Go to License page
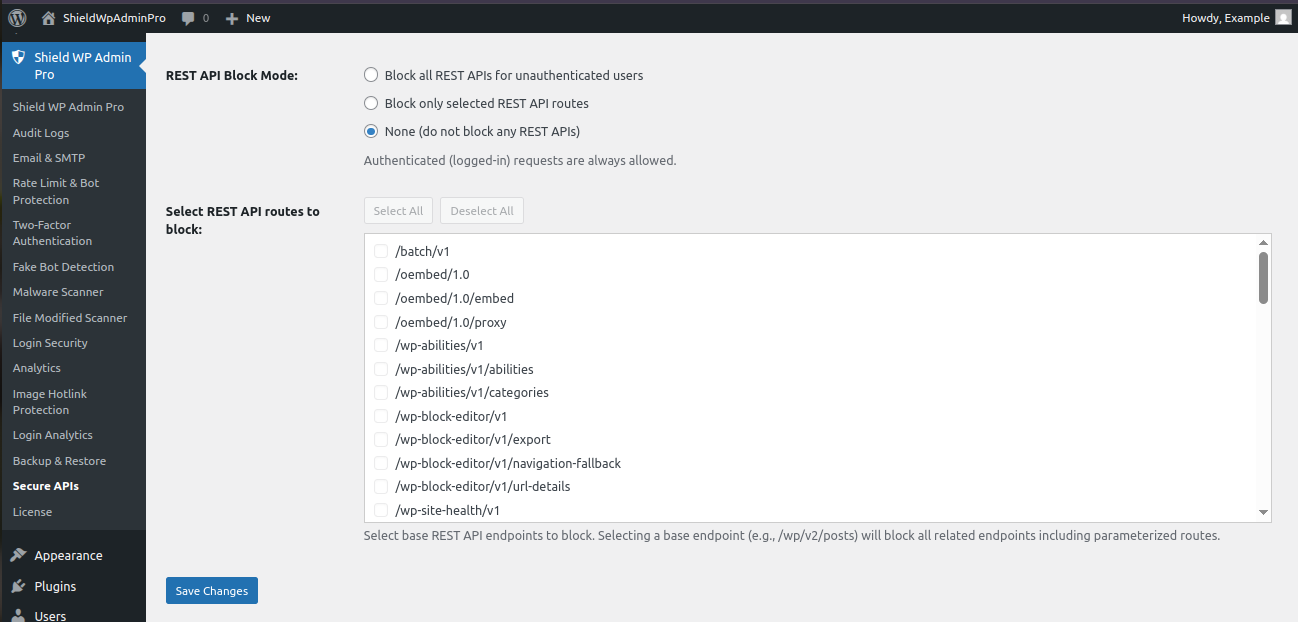Image resolution: width=1298 pixels, height=622 pixels. 32,512
